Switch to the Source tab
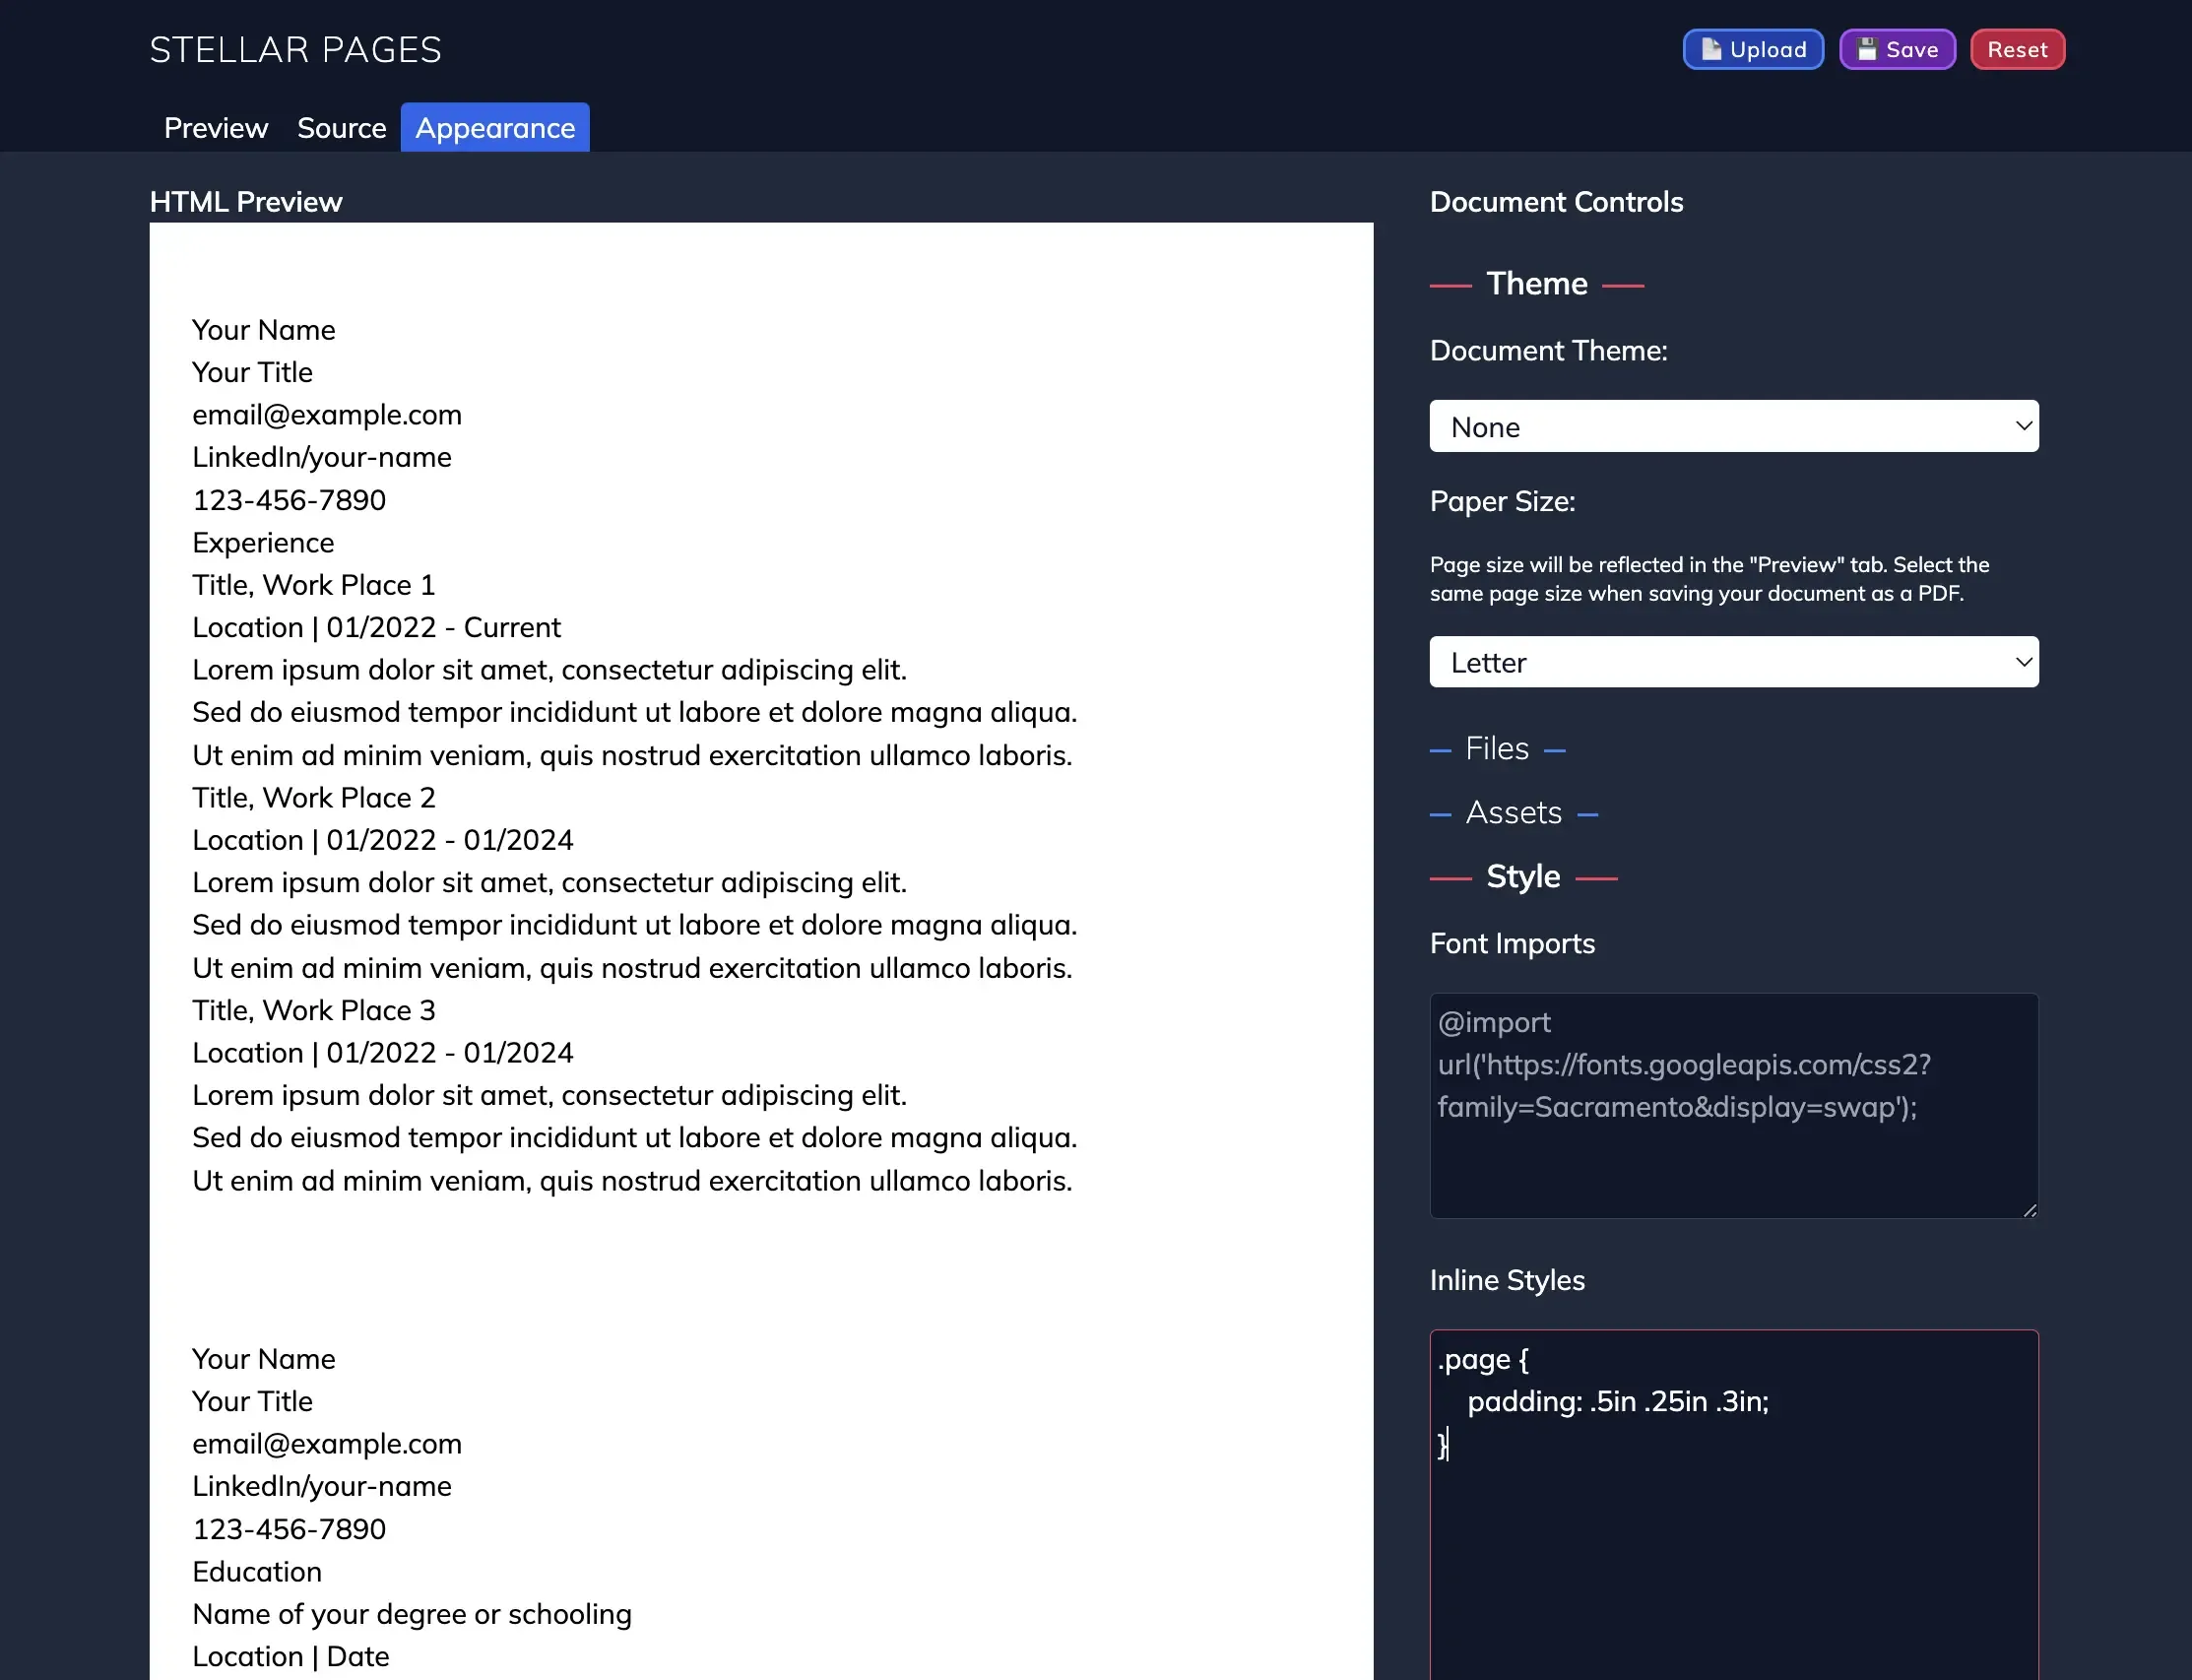Screen dimensions: 2192x1680 [x=341, y=128]
